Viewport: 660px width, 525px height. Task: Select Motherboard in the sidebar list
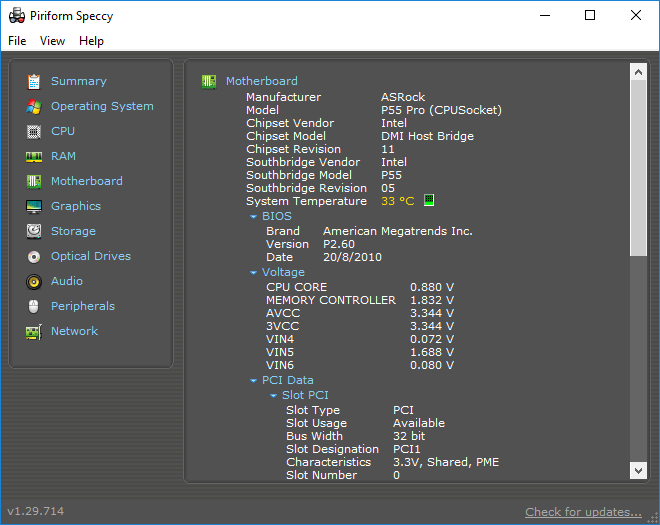(x=87, y=181)
